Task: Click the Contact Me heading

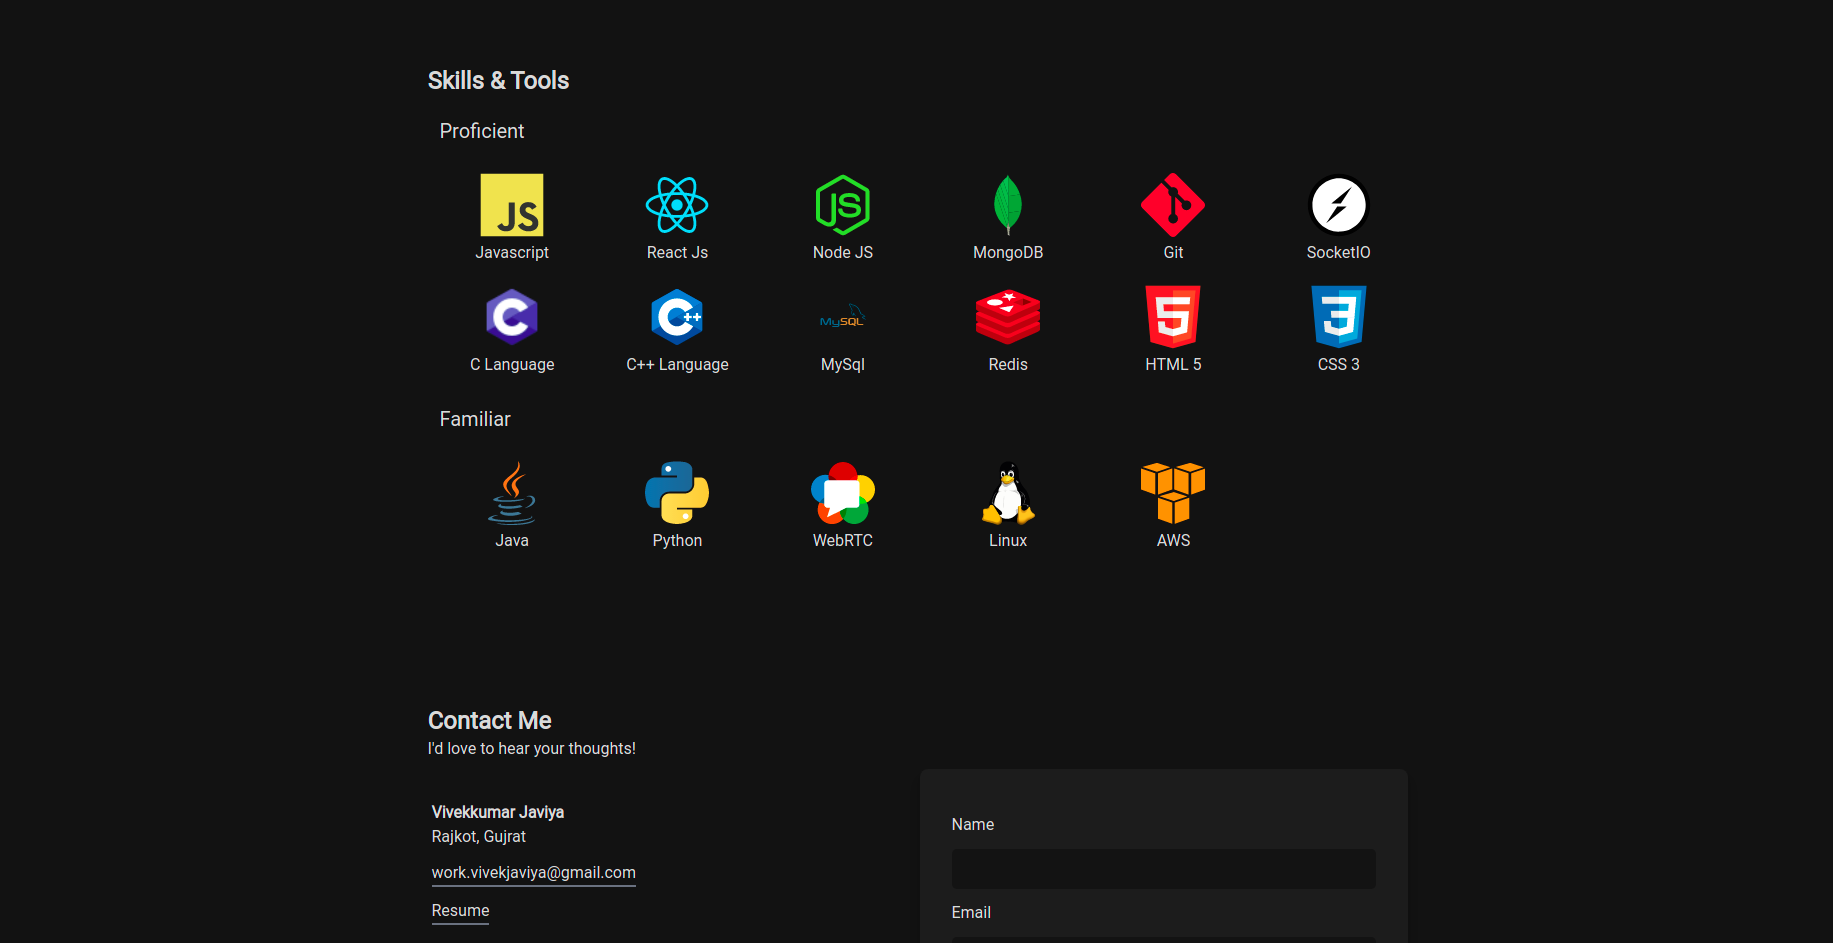Action: tap(490, 721)
